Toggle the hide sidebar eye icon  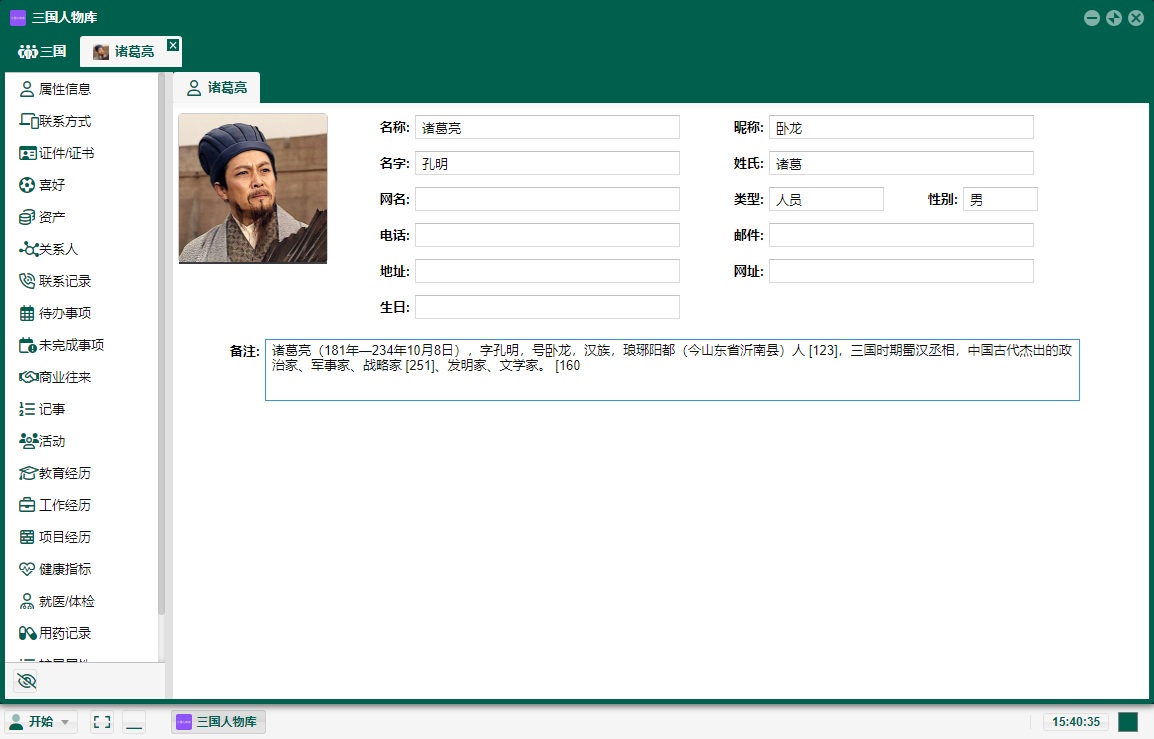tap(27, 680)
